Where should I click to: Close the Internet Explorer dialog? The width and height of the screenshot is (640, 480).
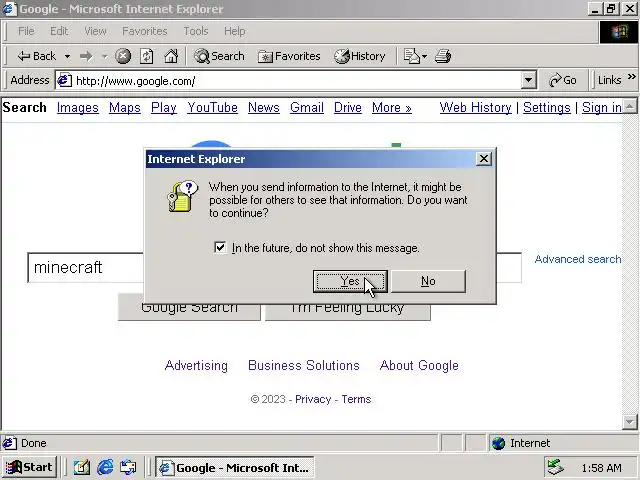point(484,158)
